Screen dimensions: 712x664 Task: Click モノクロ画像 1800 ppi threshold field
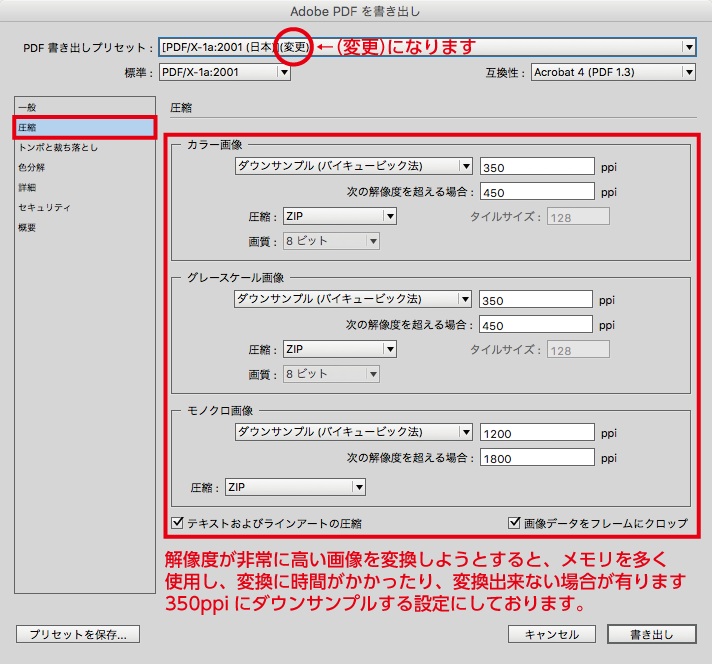coord(537,457)
